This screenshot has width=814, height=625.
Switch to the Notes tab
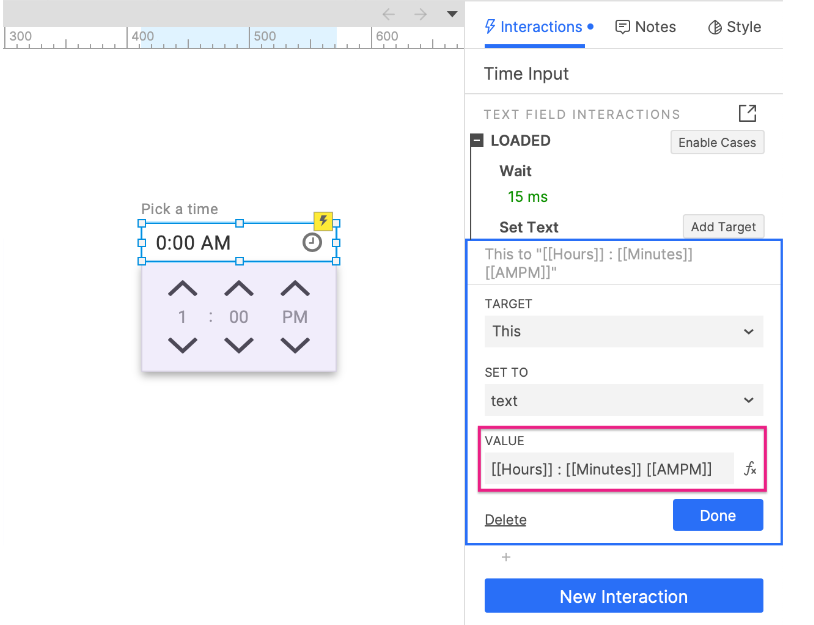[645, 27]
